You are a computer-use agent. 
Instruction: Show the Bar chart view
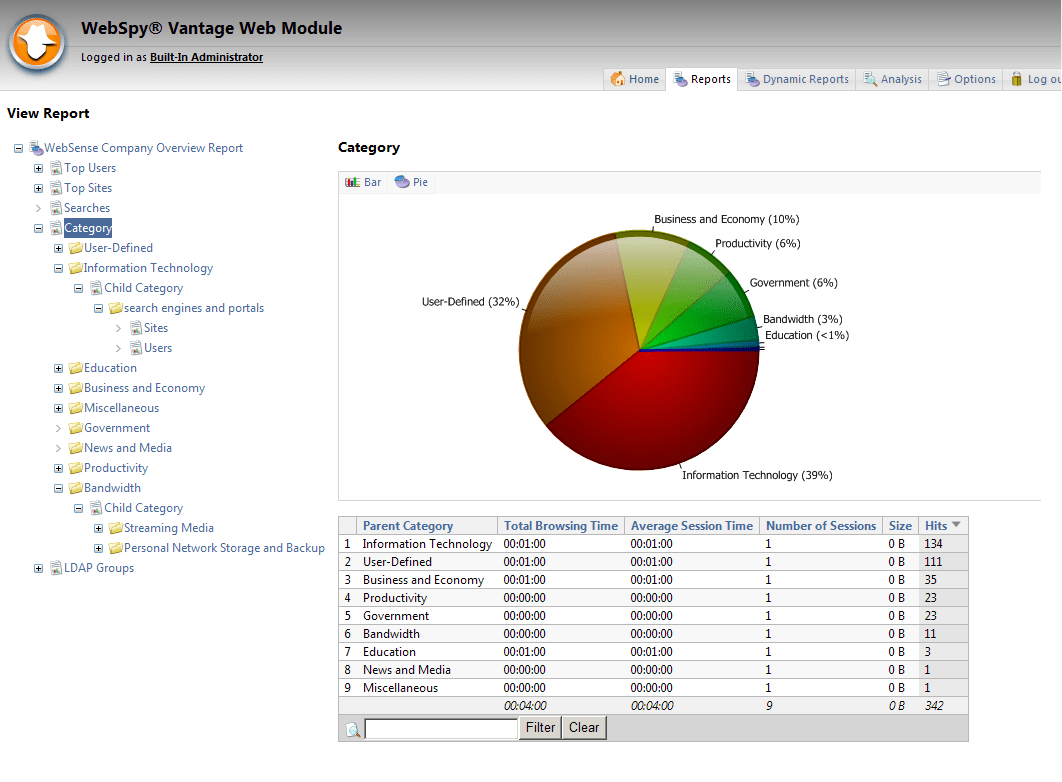coord(364,182)
